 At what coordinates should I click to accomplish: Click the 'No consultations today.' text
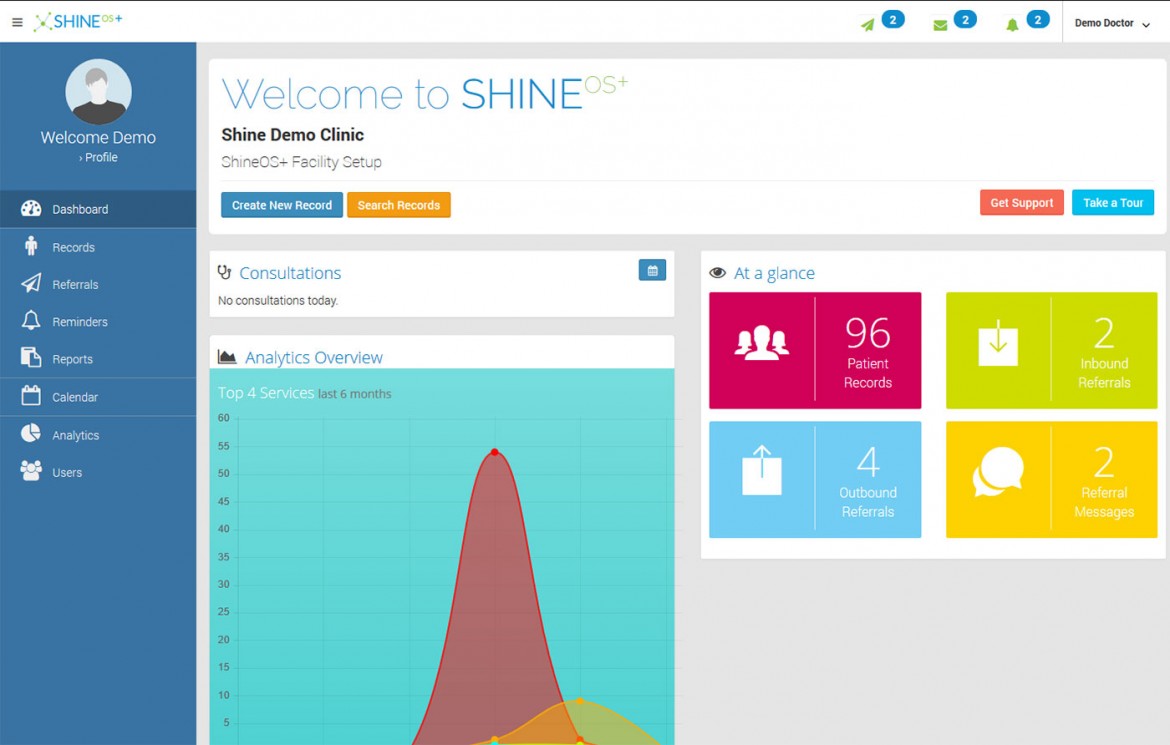coord(278,301)
